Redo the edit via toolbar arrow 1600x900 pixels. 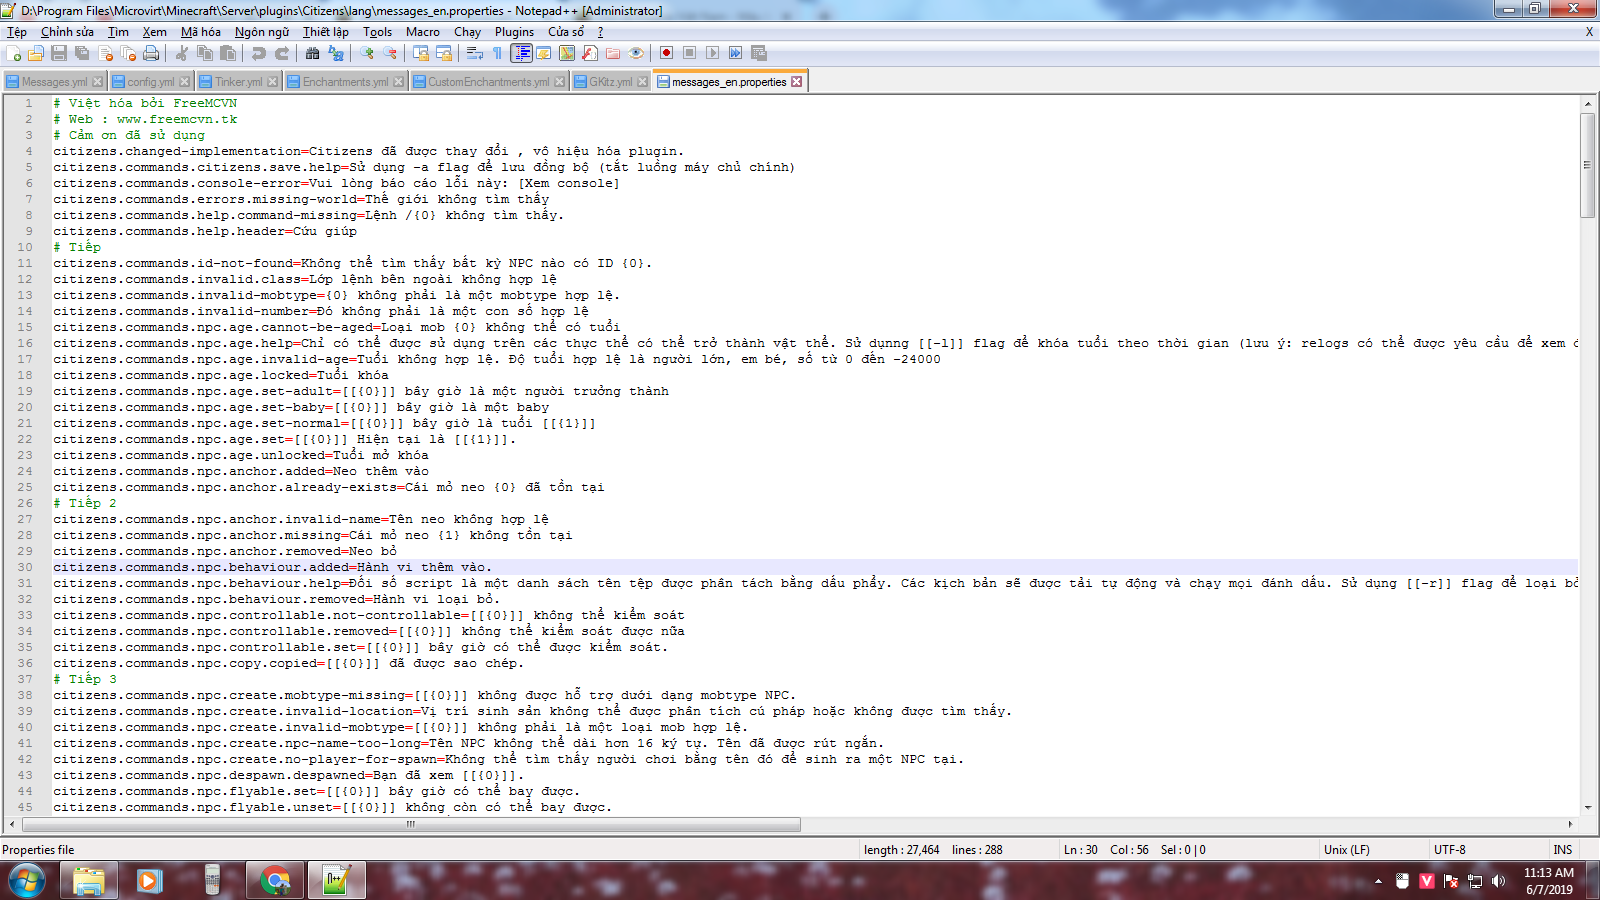(x=282, y=53)
